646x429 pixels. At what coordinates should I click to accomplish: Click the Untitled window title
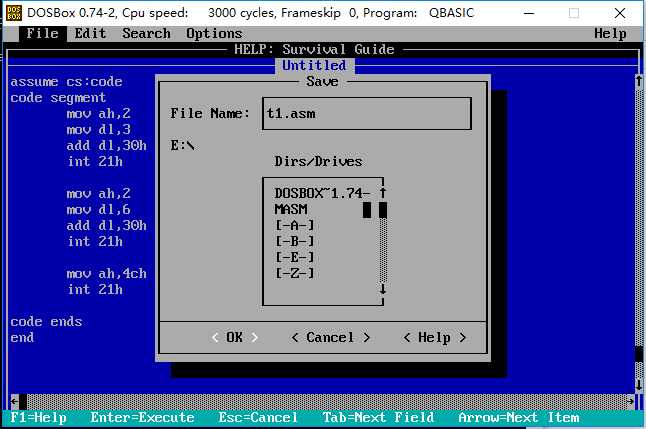click(x=314, y=65)
